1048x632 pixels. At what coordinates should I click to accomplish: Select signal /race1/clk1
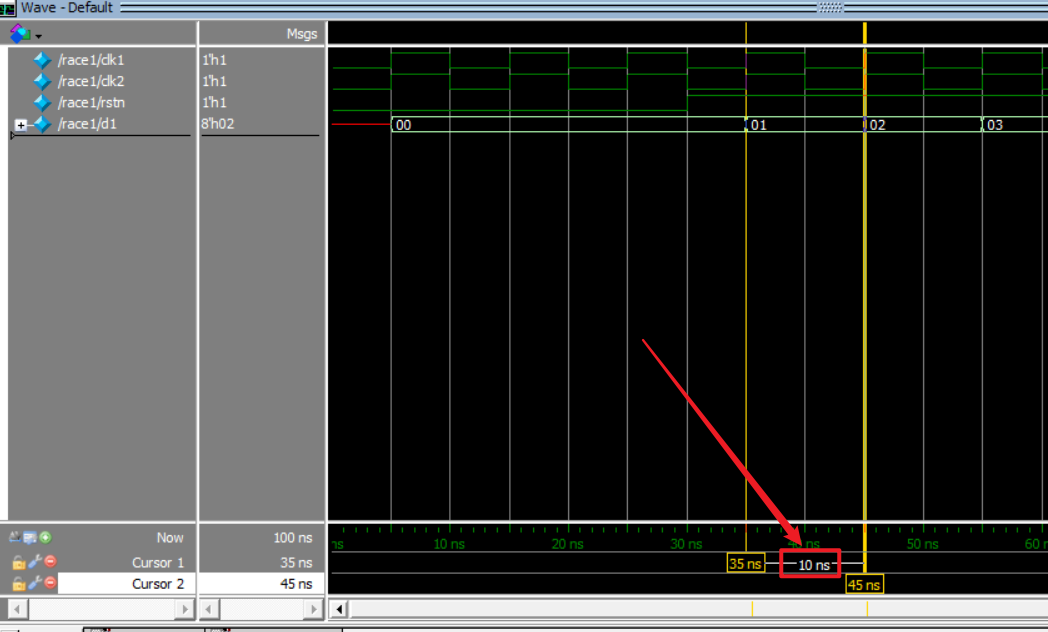(x=91, y=60)
